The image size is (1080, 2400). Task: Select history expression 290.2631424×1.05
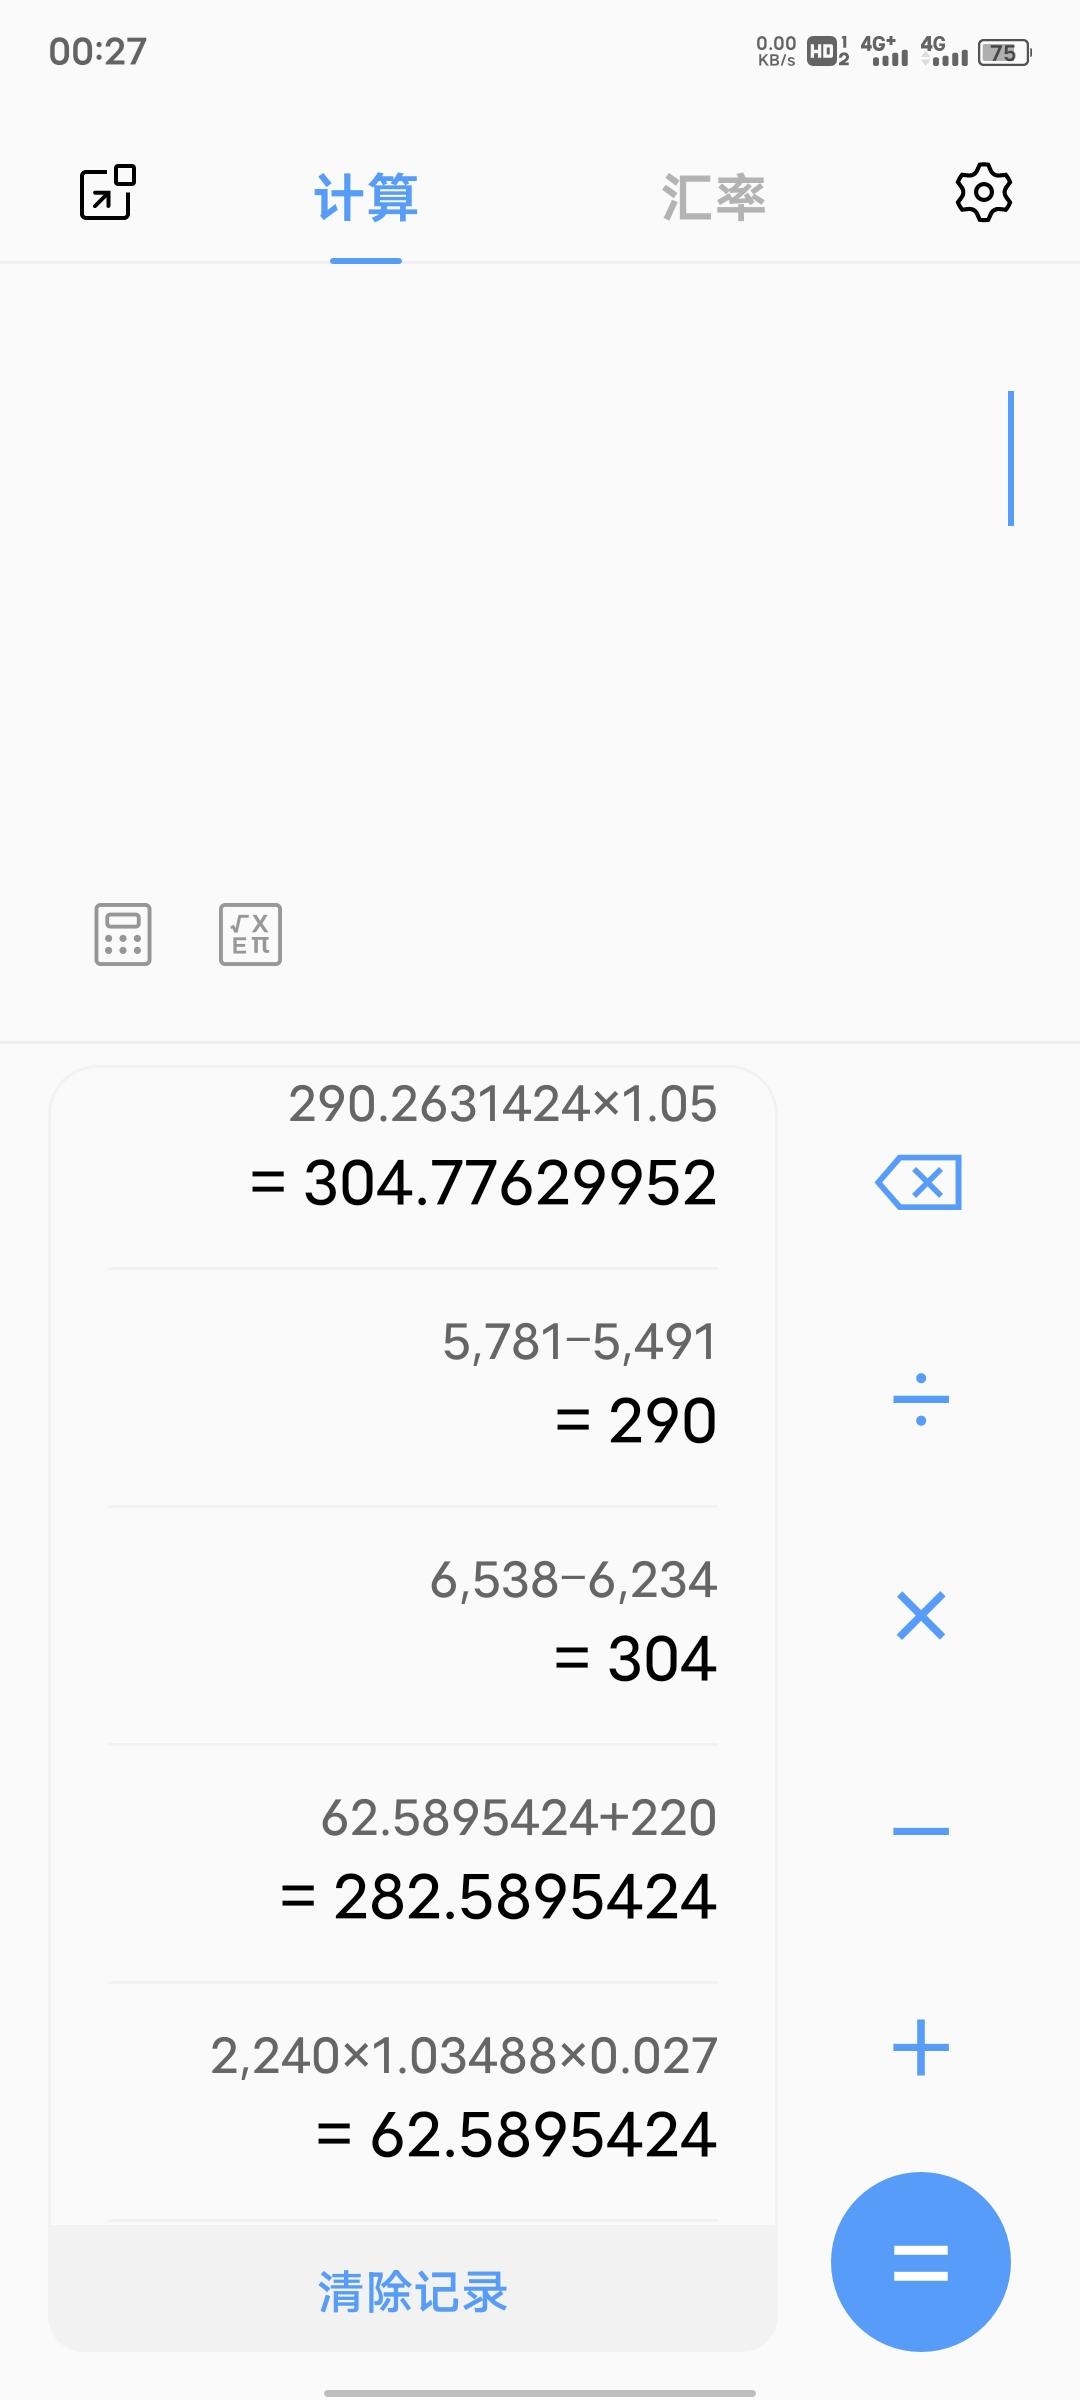pyautogui.click(x=503, y=1104)
